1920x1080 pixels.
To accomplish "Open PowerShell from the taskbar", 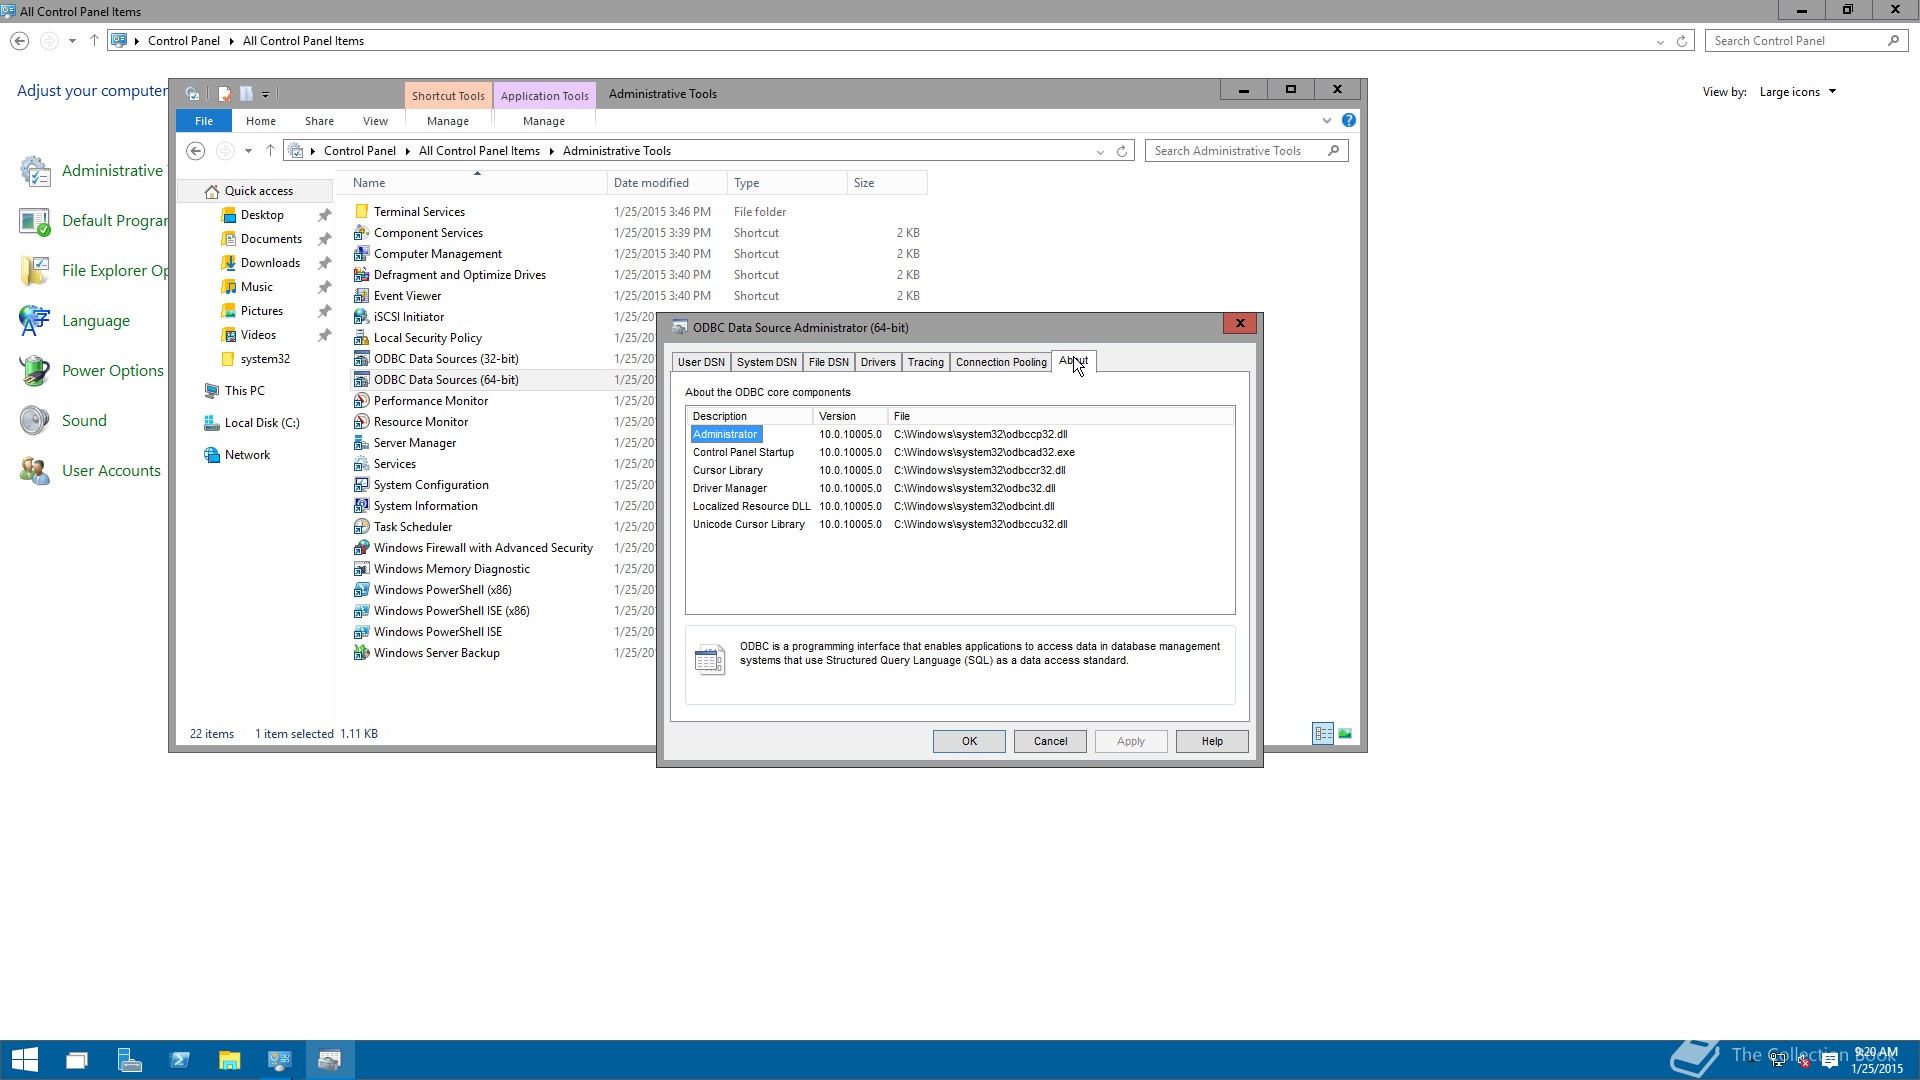I will pyautogui.click(x=180, y=1060).
